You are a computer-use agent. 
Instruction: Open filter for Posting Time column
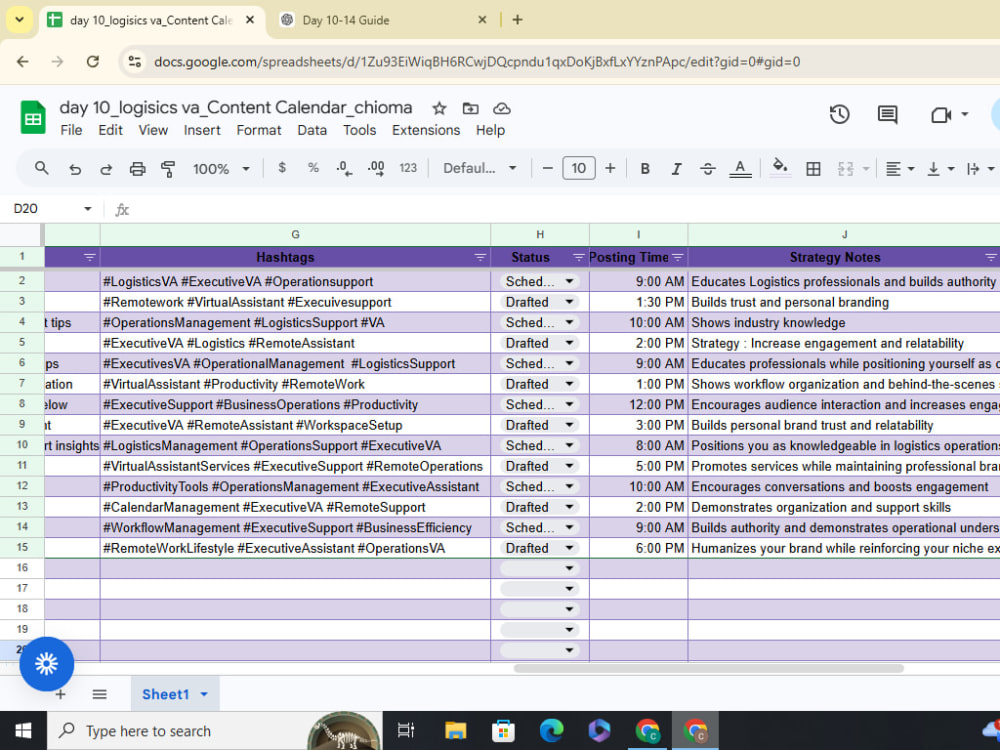click(677, 257)
